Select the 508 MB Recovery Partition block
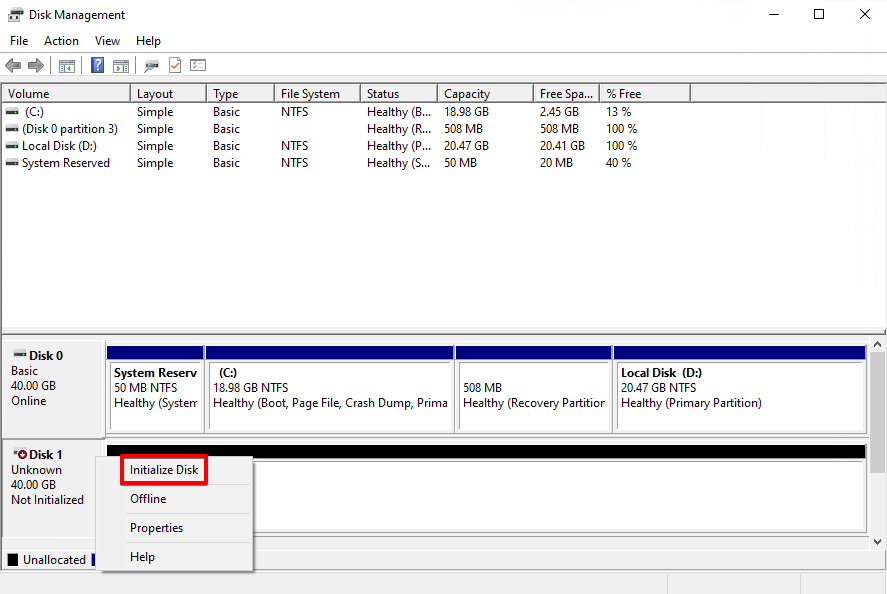 pos(533,389)
